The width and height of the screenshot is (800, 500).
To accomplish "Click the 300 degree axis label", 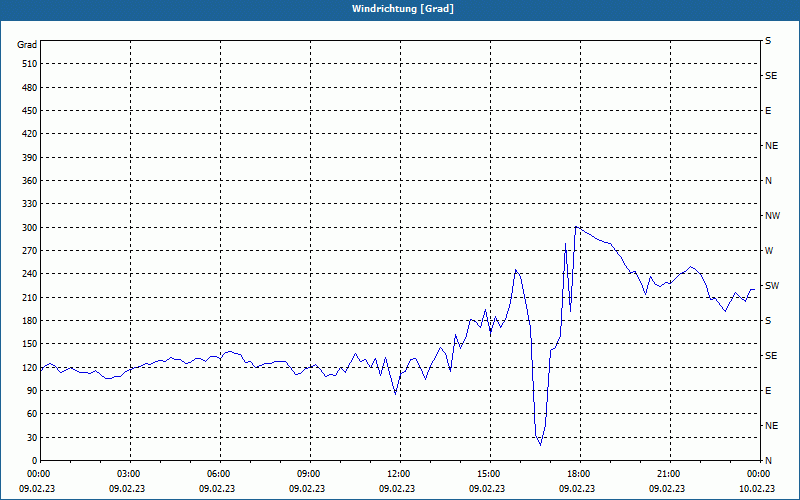I will click(x=29, y=227).
